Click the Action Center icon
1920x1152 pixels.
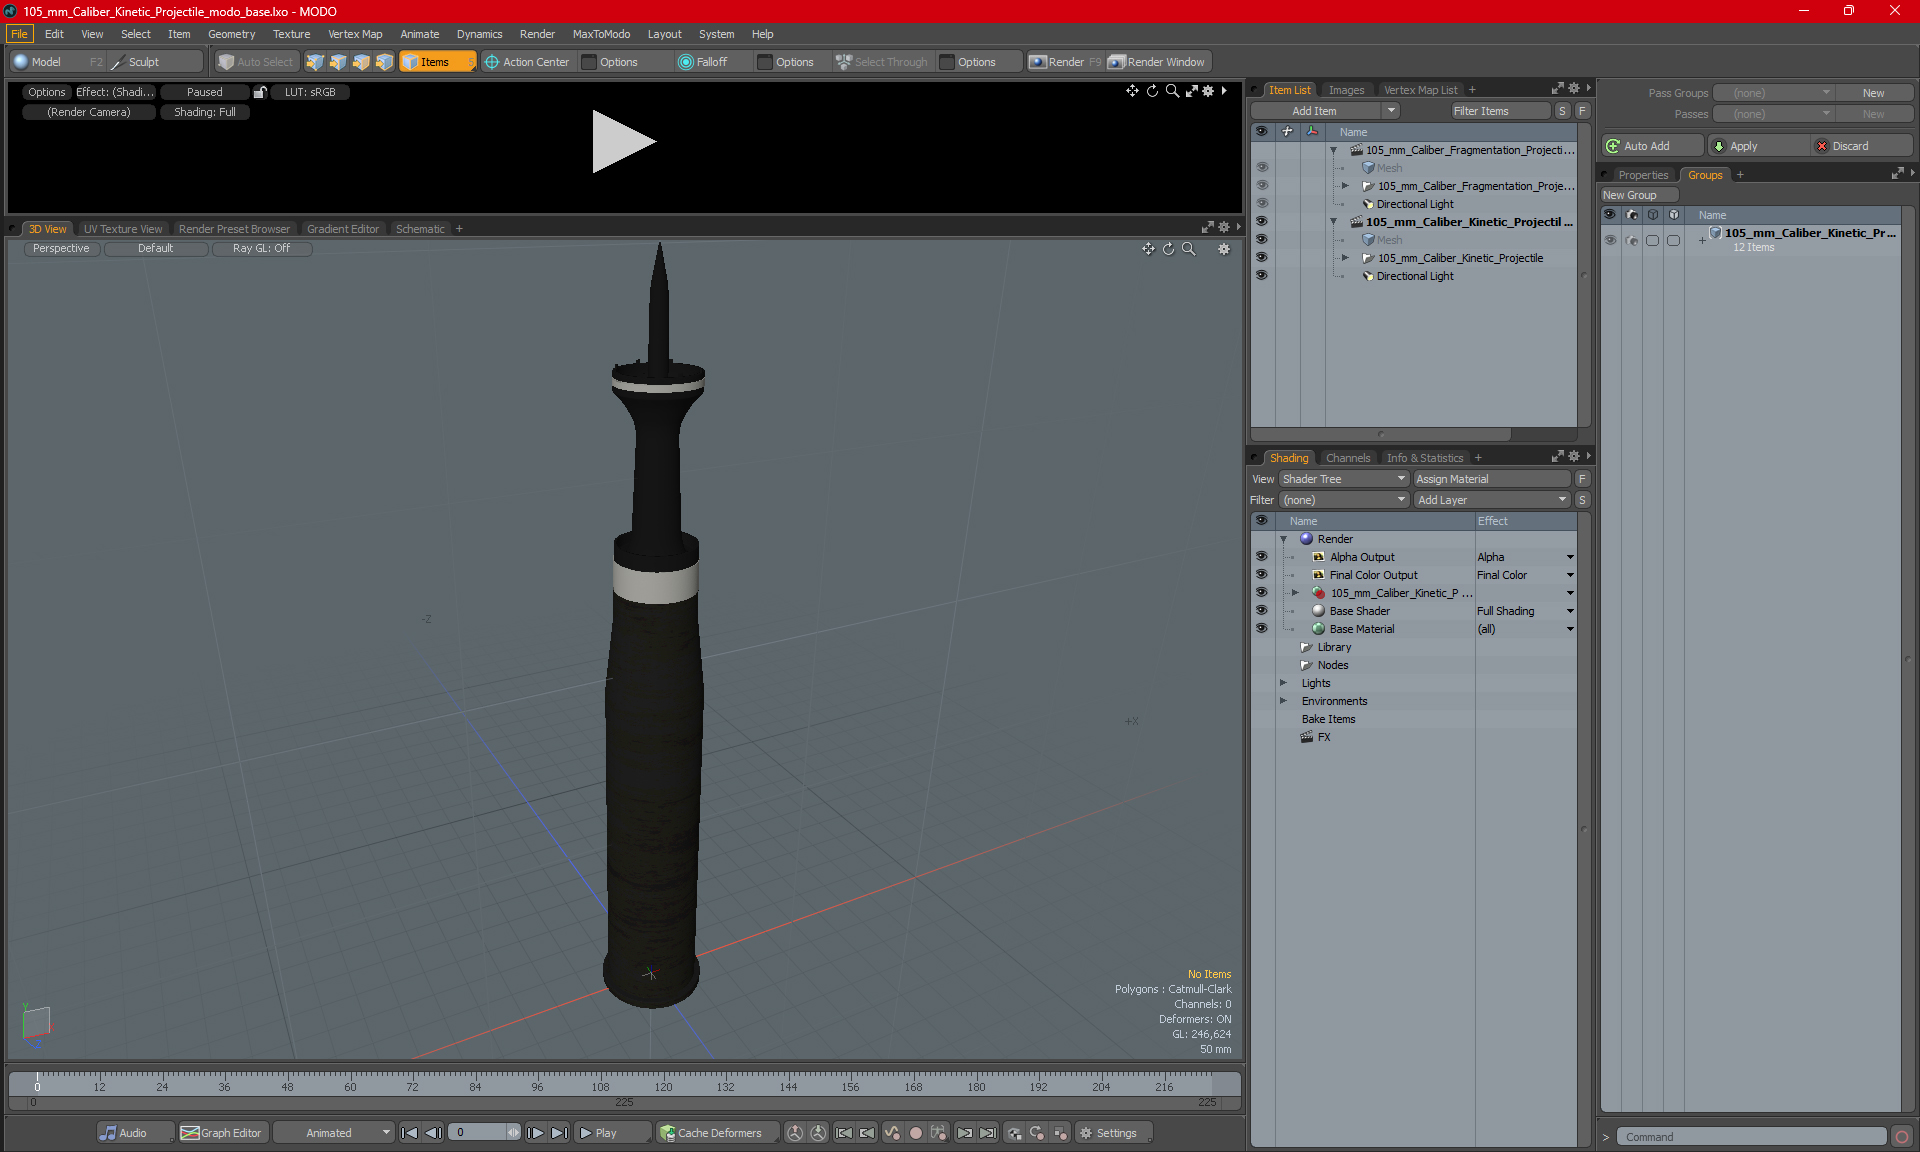tap(492, 62)
